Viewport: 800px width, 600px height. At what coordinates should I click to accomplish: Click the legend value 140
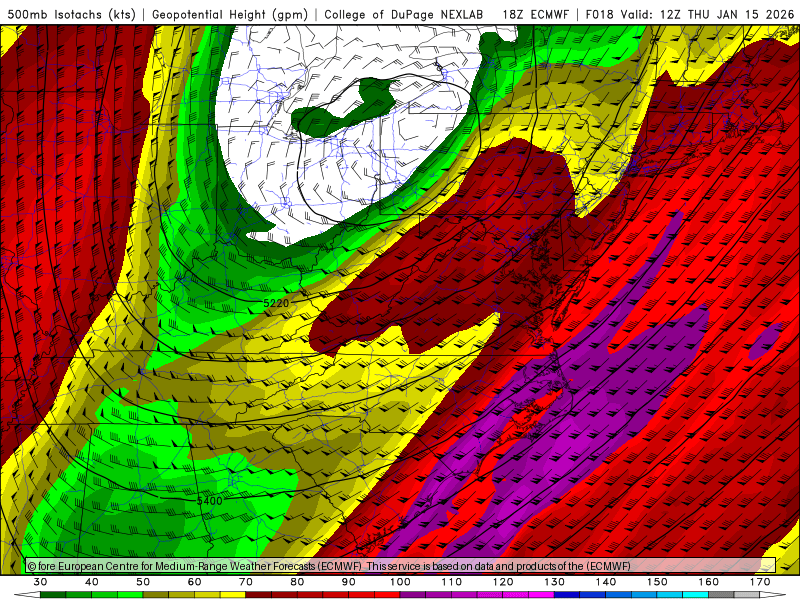point(606,582)
